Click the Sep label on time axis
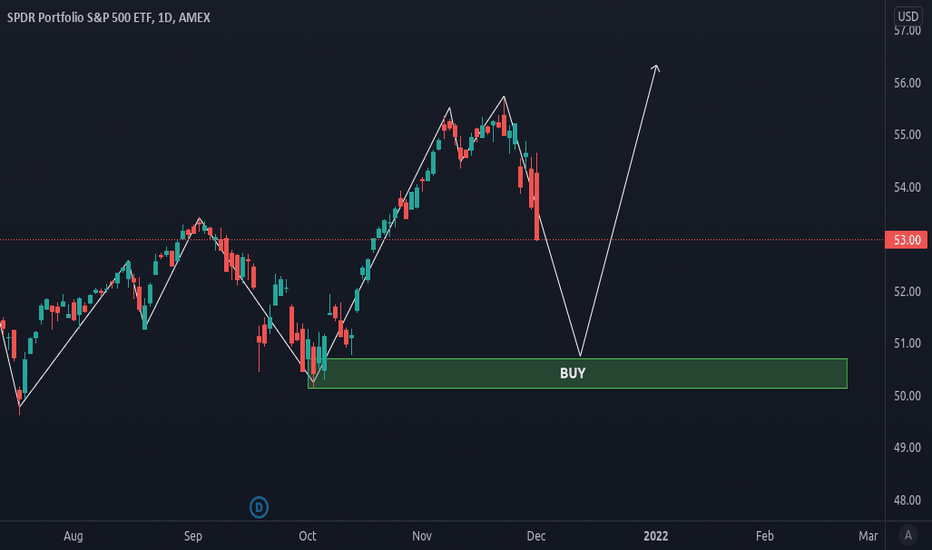Image resolution: width=932 pixels, height=550 pixels. [193, 536]
